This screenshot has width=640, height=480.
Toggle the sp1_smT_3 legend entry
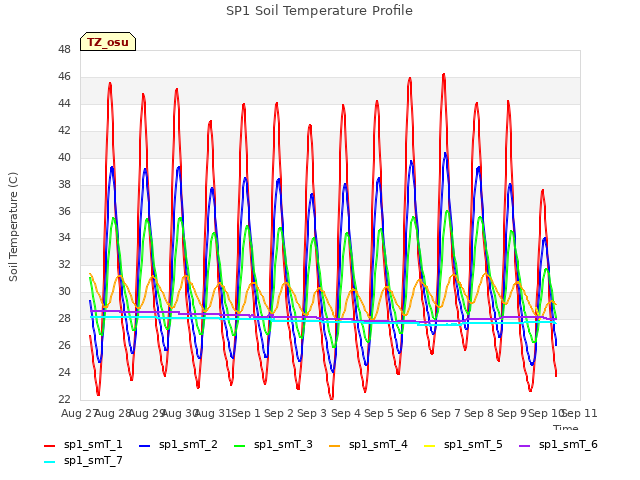[x=273, y=444]
